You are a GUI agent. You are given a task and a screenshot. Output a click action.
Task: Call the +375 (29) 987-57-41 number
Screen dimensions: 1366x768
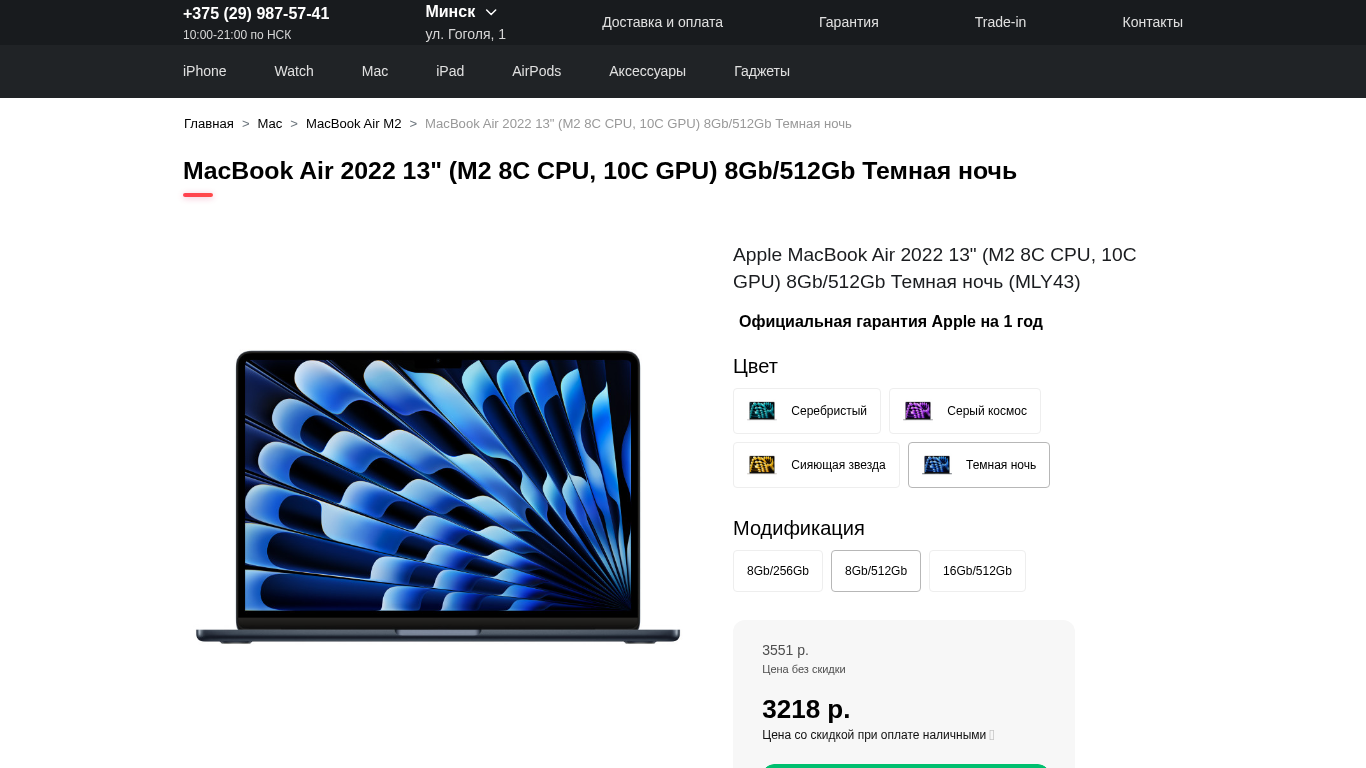tap(256, 14)
